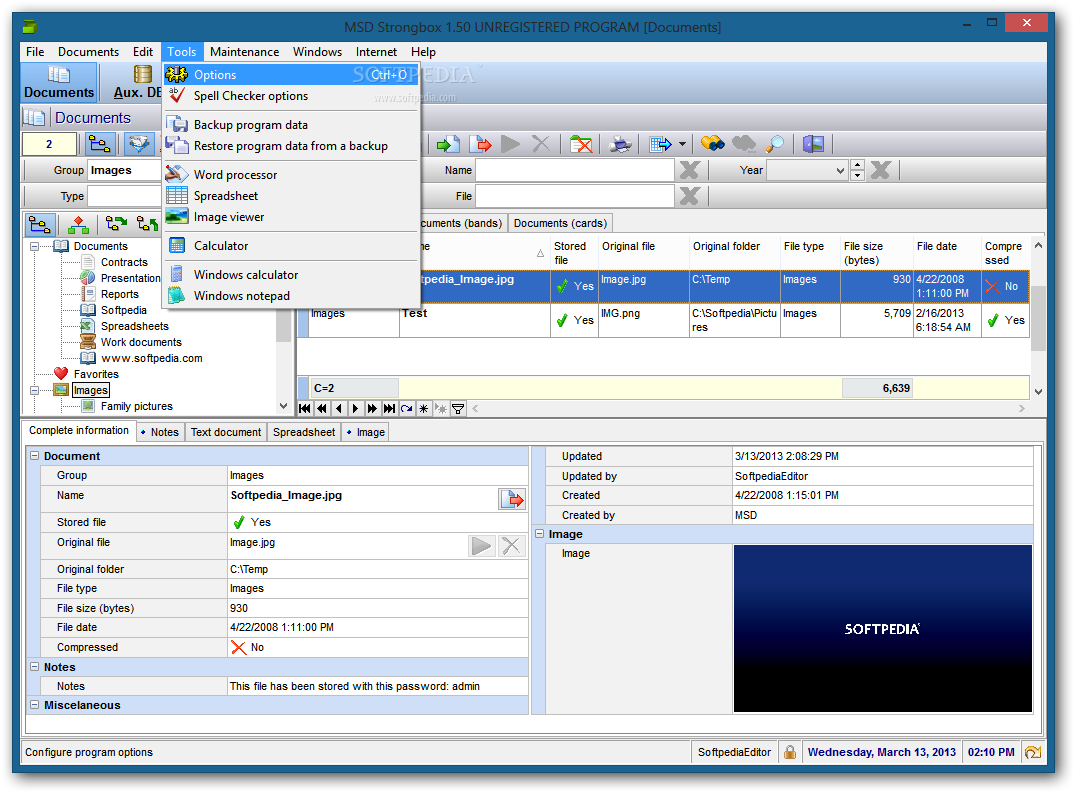Screen dimensions: 1075x793
Task: Click into the Name filter field
Action: tap(575, 170)
